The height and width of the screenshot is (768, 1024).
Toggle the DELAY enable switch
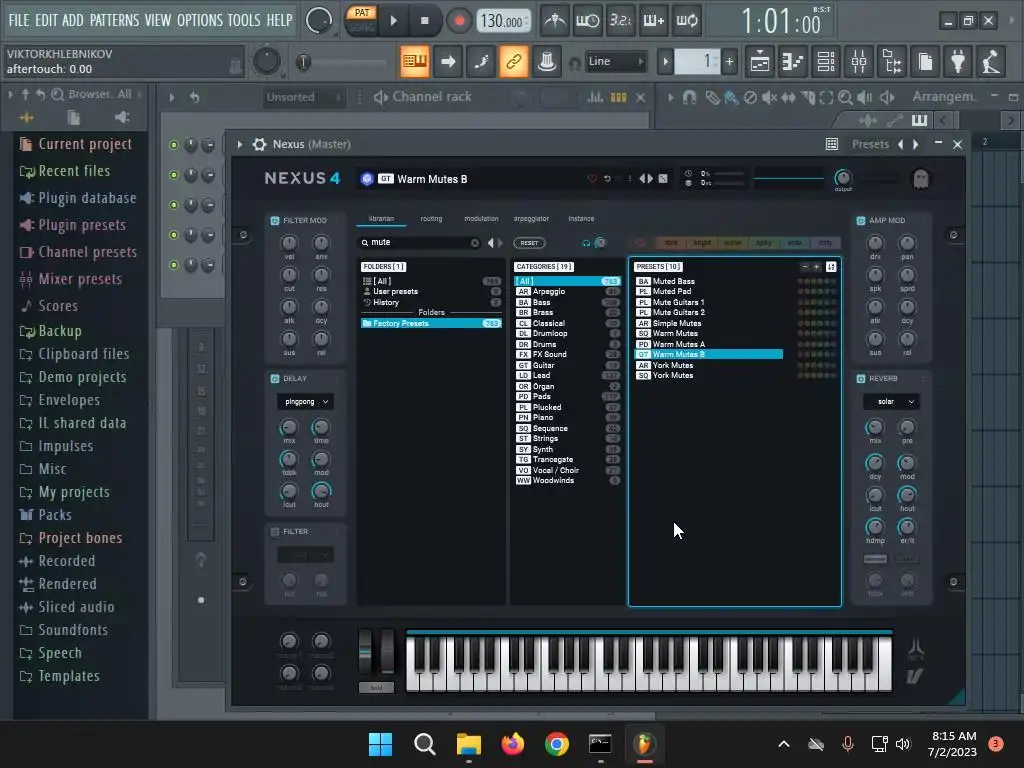pyautogui.click(x=275, y=379)
